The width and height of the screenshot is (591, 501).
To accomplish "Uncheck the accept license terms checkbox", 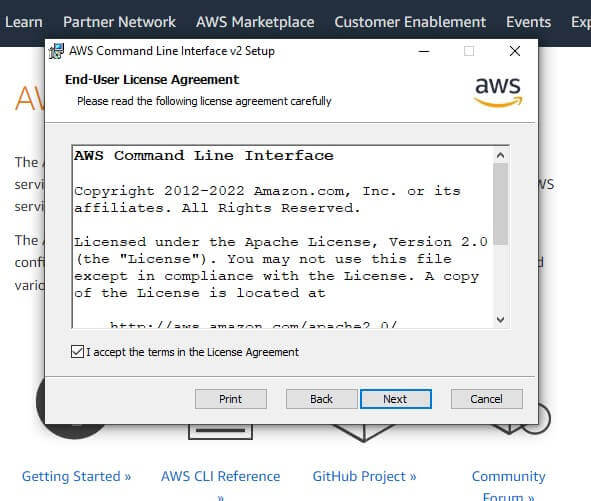I will point(78,352).
